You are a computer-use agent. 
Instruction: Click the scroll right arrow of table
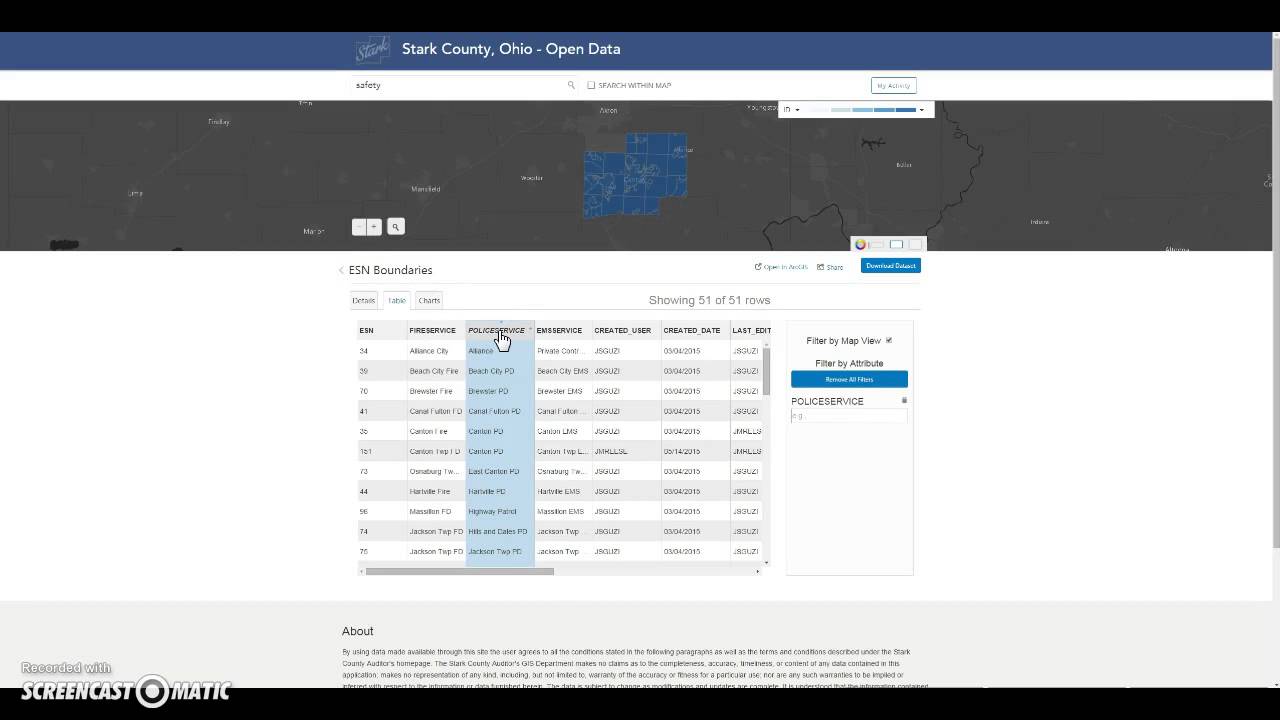click(757, 571)
